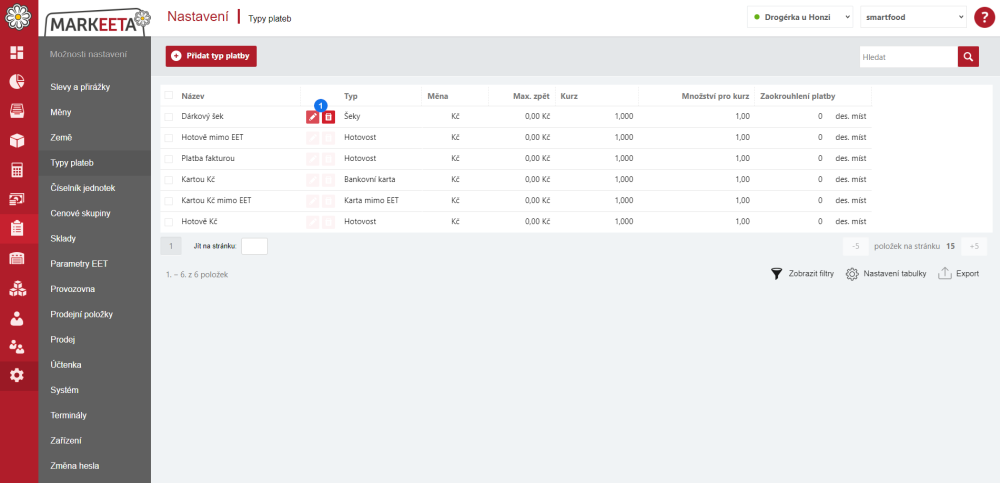
Task: Edit Dárkový šek with the pencil icon
Action: (312, 117)
